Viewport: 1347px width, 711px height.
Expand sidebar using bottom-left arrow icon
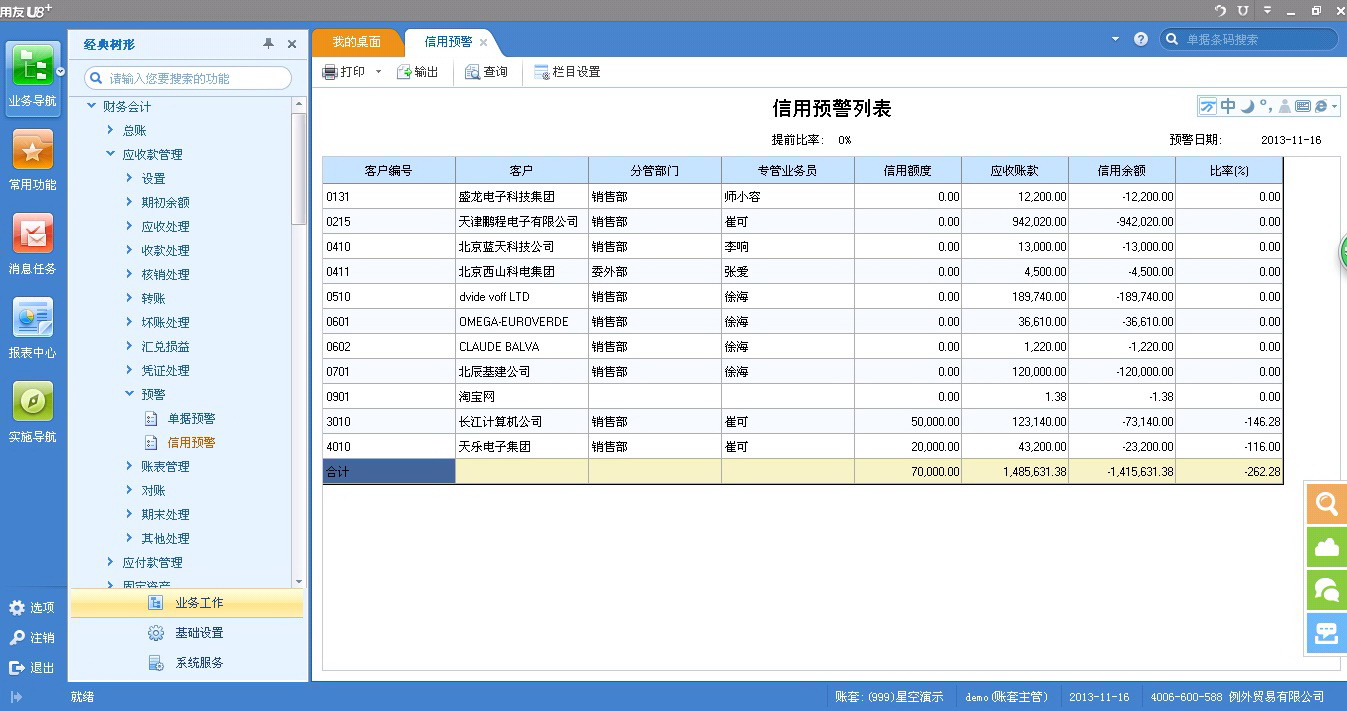click(x=16, y=696)
